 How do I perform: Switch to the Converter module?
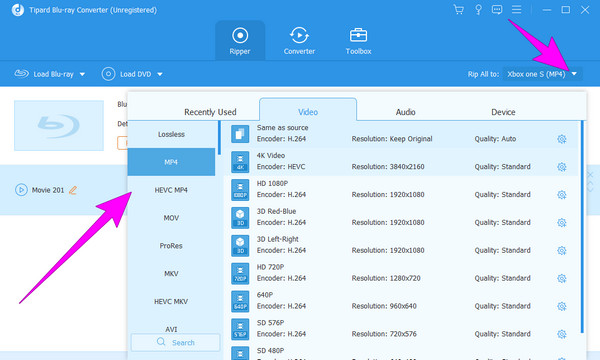pos(299,41)
